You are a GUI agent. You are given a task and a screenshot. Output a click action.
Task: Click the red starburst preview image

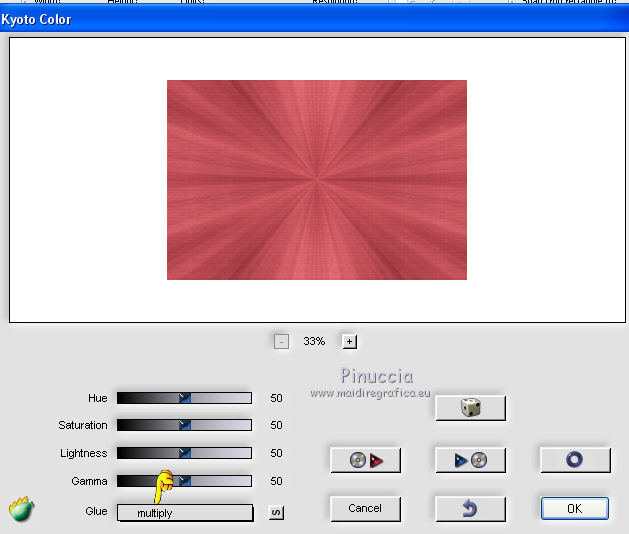tap(317, 180)
